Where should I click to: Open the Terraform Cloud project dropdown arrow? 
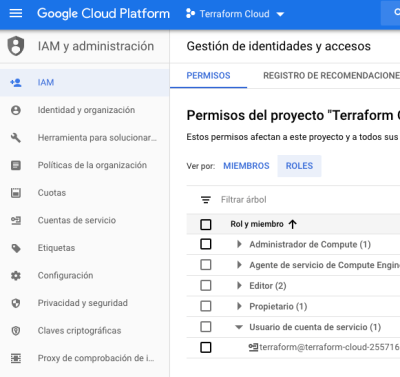pyautogui.click(x=280, y=14)
